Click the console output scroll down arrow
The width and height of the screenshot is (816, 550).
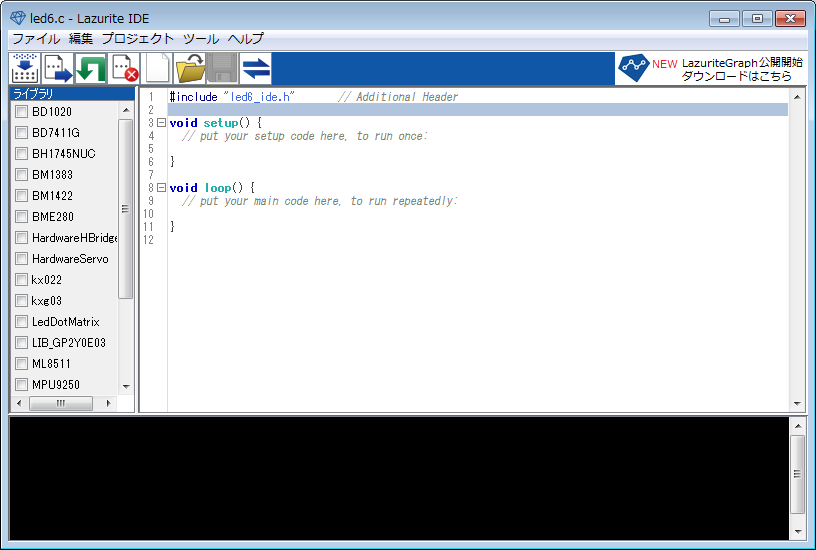(x=797, y=532)
